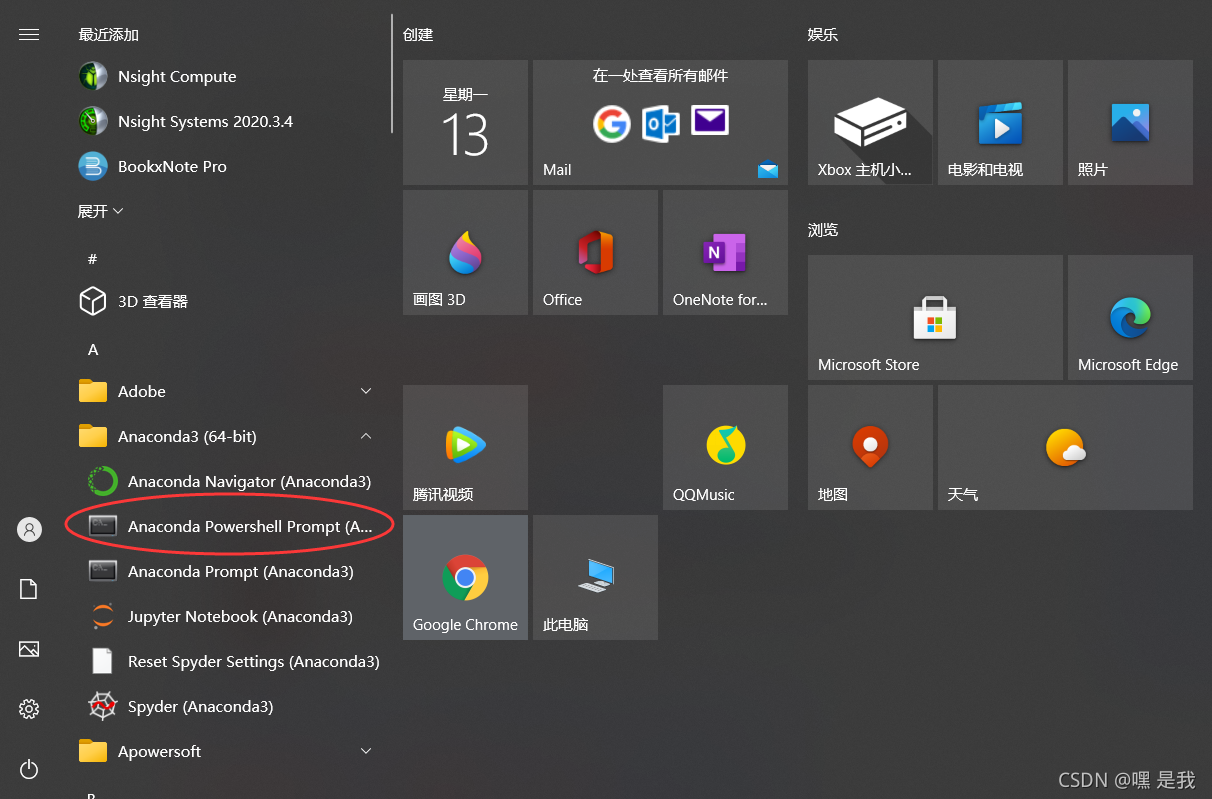This screenshot has width=1212, height=799.
Task: Click the Apowersoft folder entry
Action: coord(230,751)
